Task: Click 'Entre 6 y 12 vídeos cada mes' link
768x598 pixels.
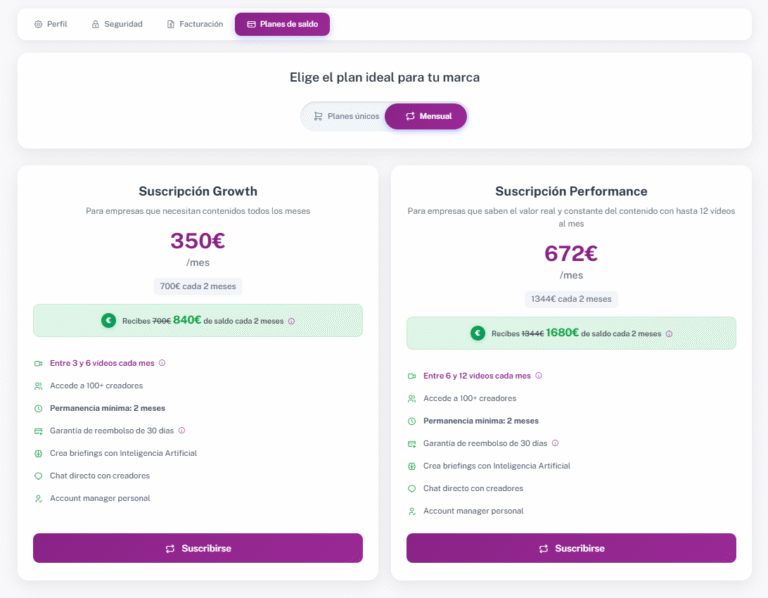Action: click(x=477, y=376)
